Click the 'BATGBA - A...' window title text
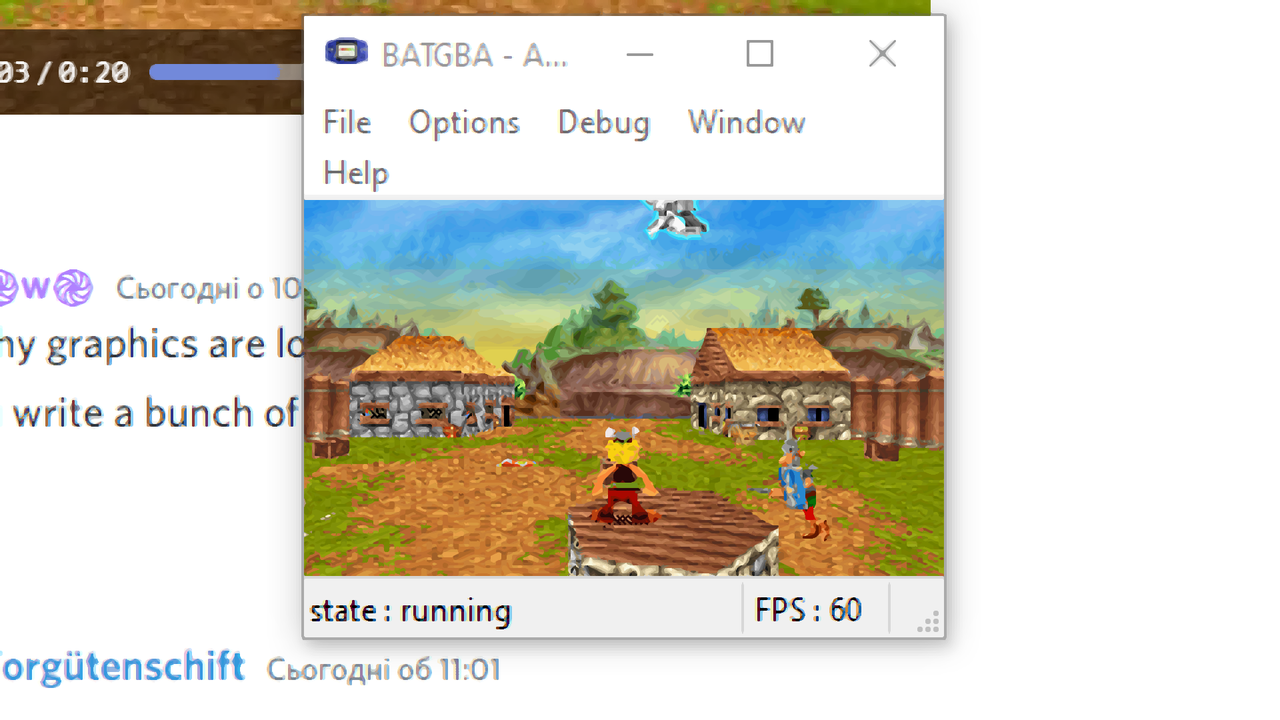Image resolution: width=1280 pixels, height=720 pixels. 475,55
